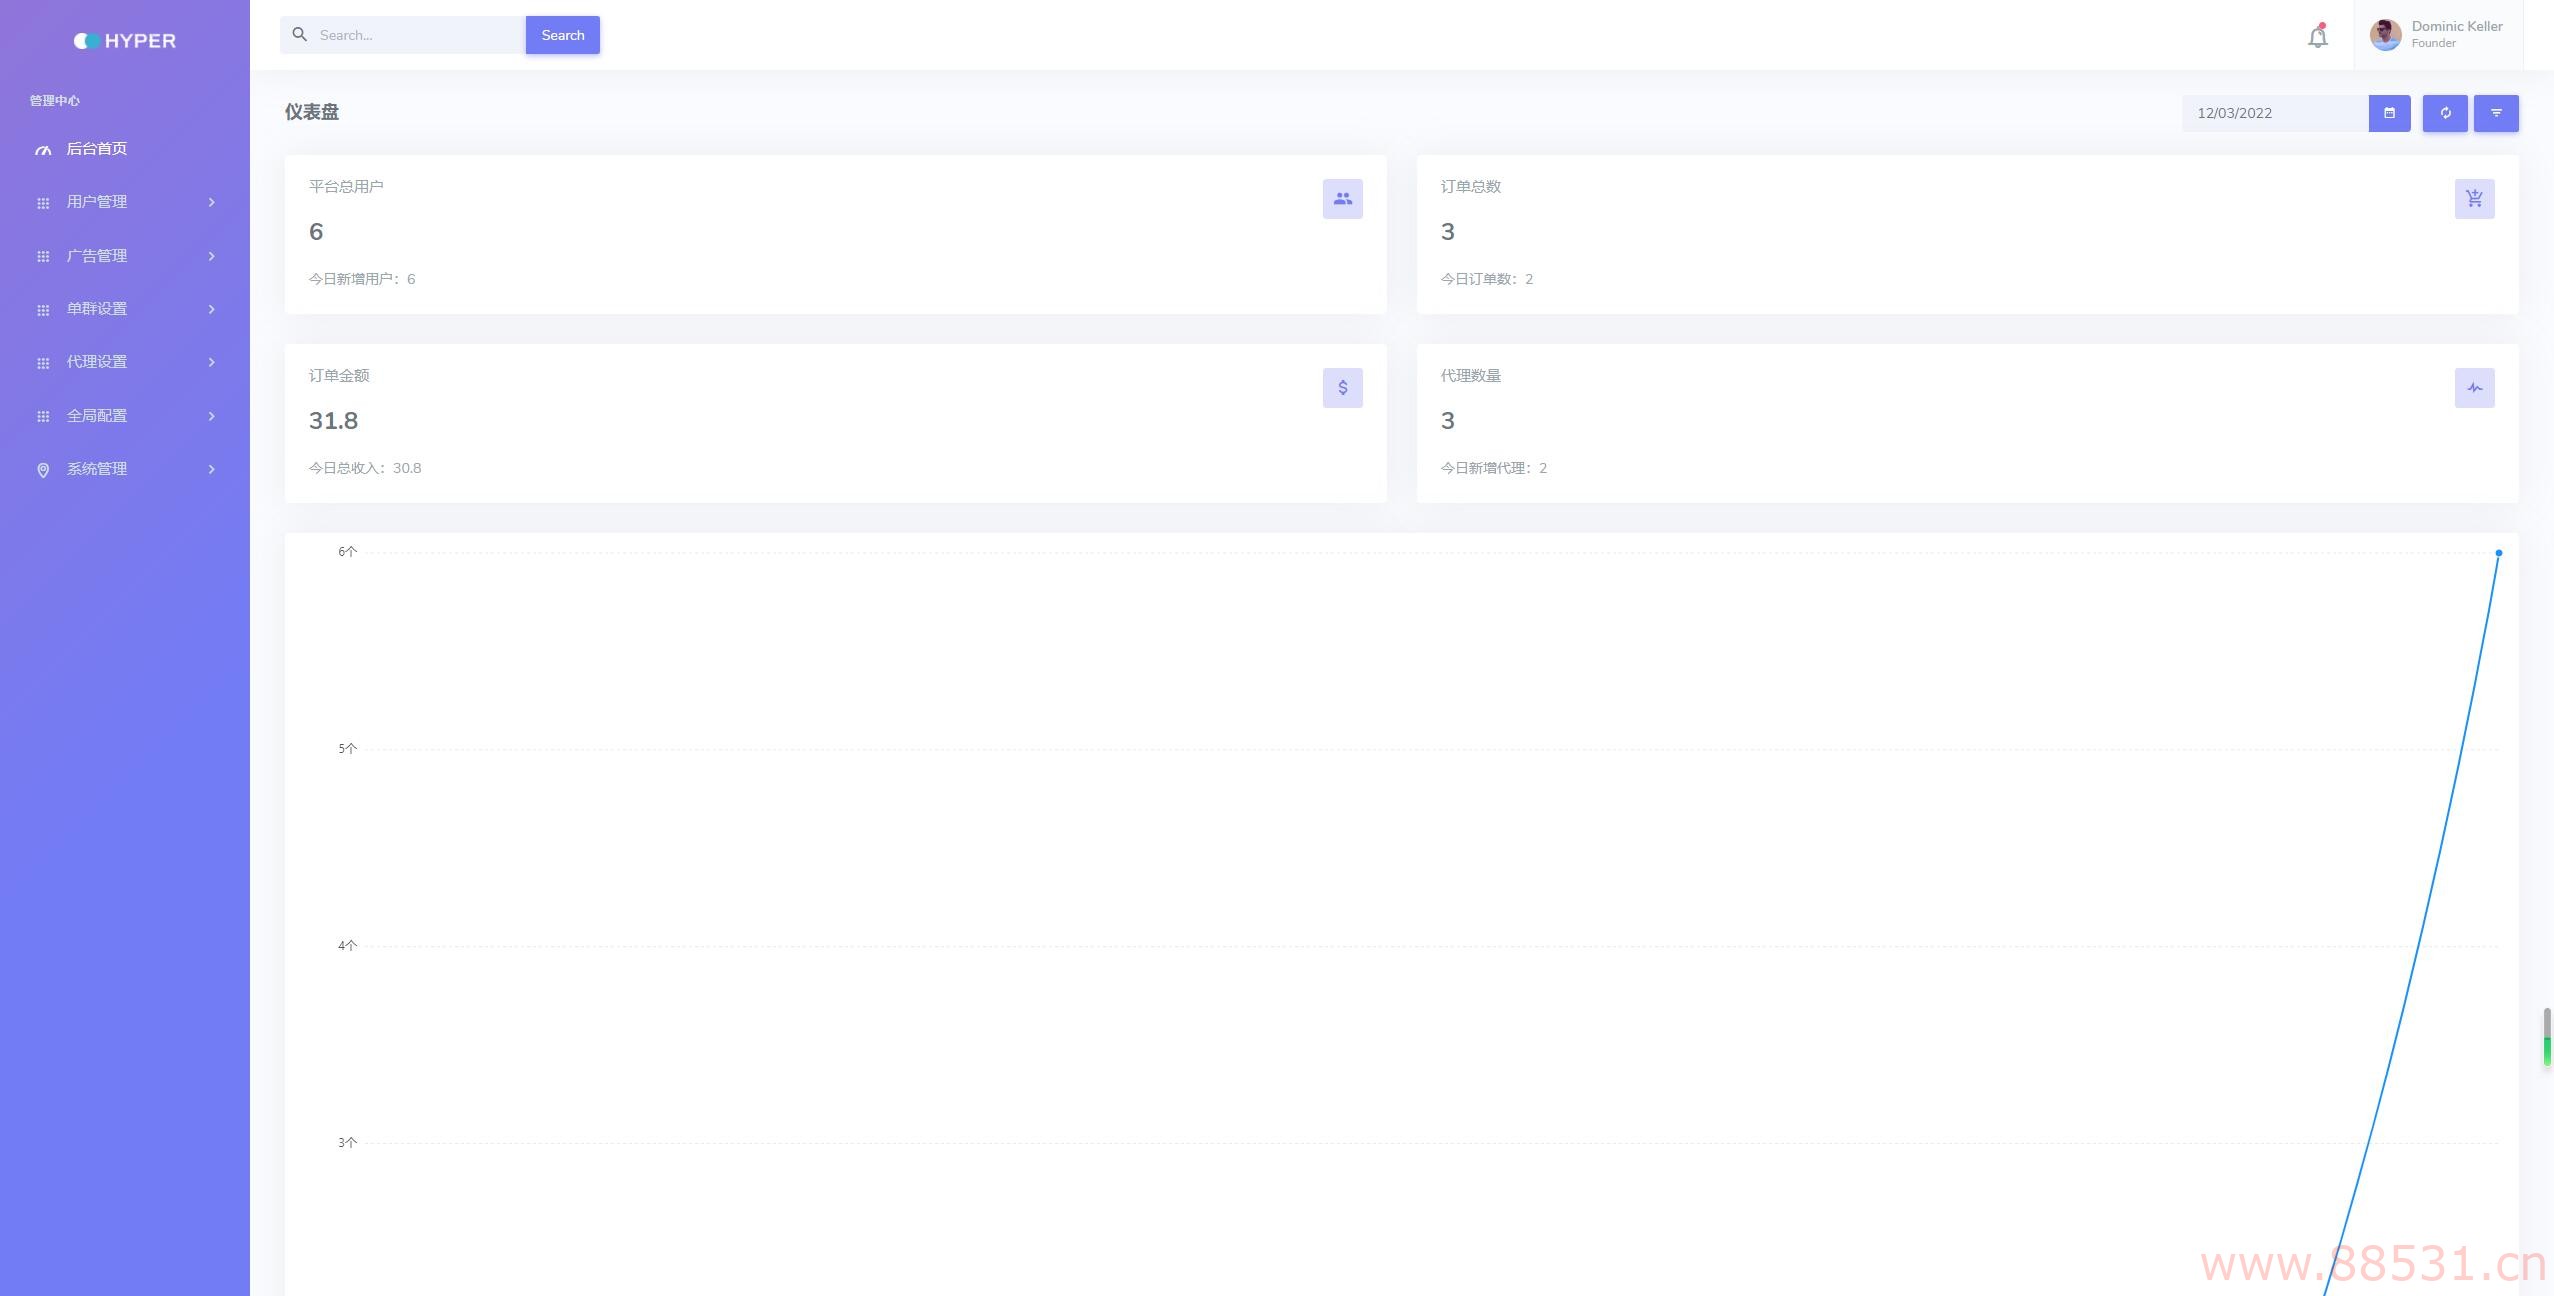Click the dollar icon on 订单金额 card
The image size is (2554, 1296).
coord(1342,388)
